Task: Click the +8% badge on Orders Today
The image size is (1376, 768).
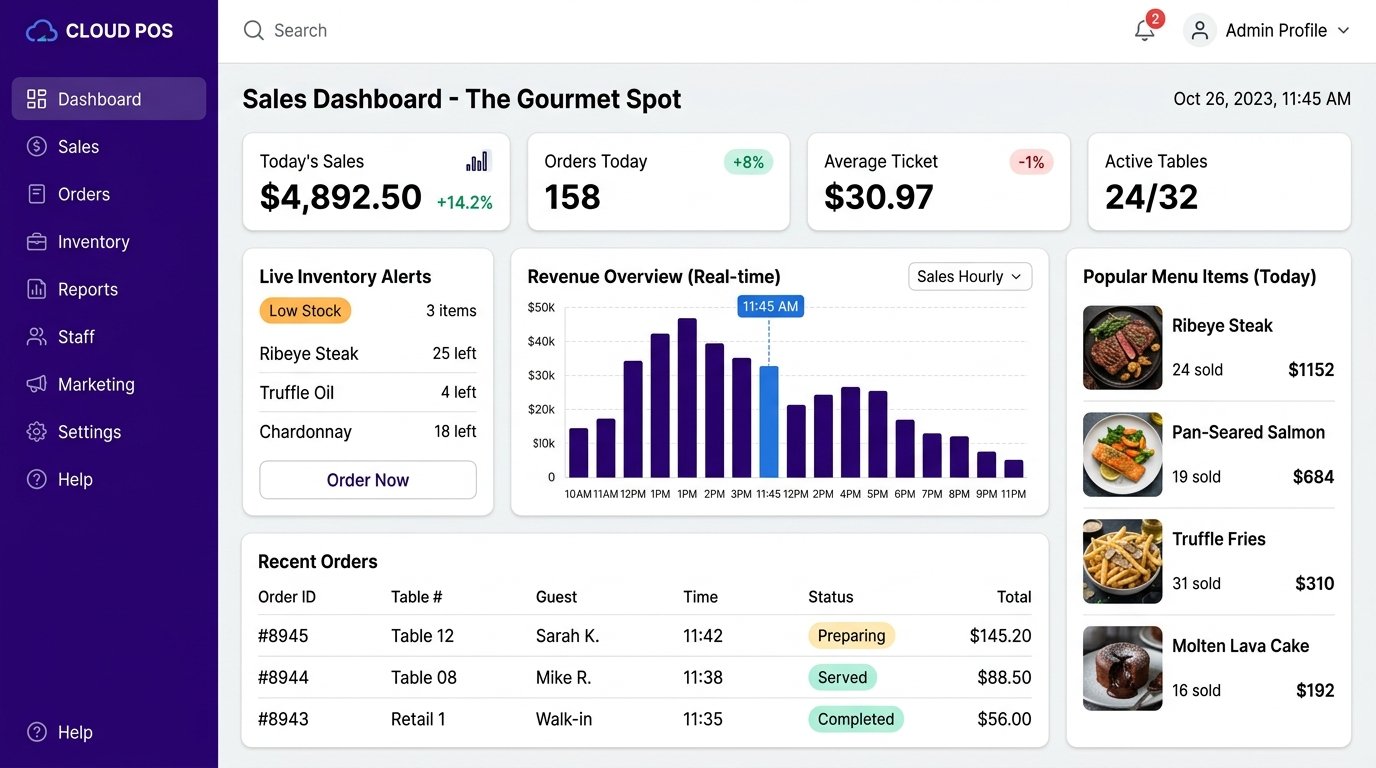Action: (x=748, y=162)
